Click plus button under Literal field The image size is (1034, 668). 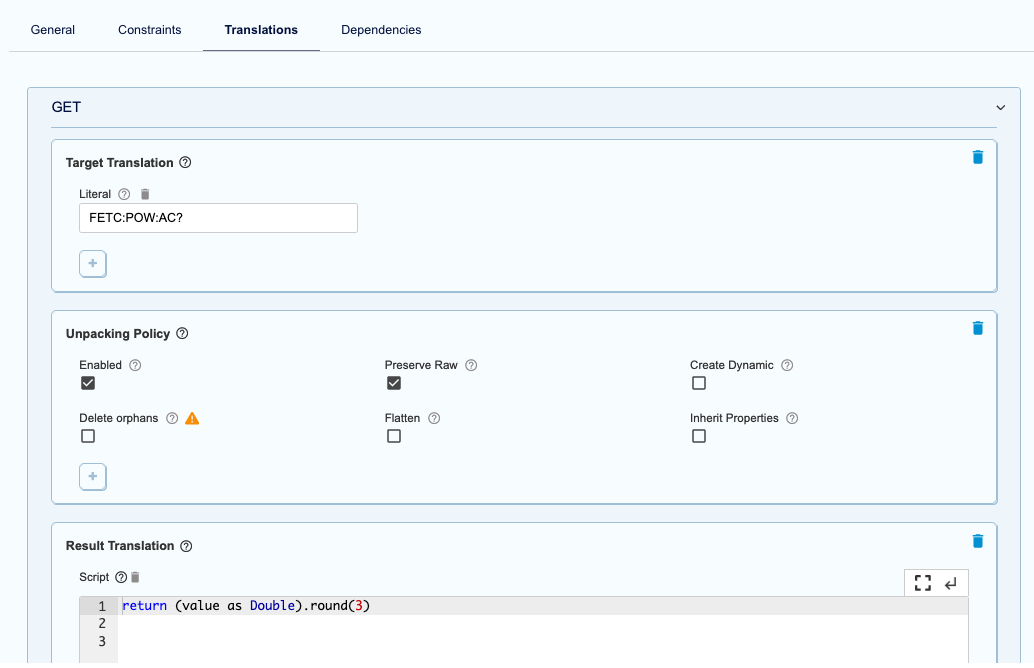93,263
